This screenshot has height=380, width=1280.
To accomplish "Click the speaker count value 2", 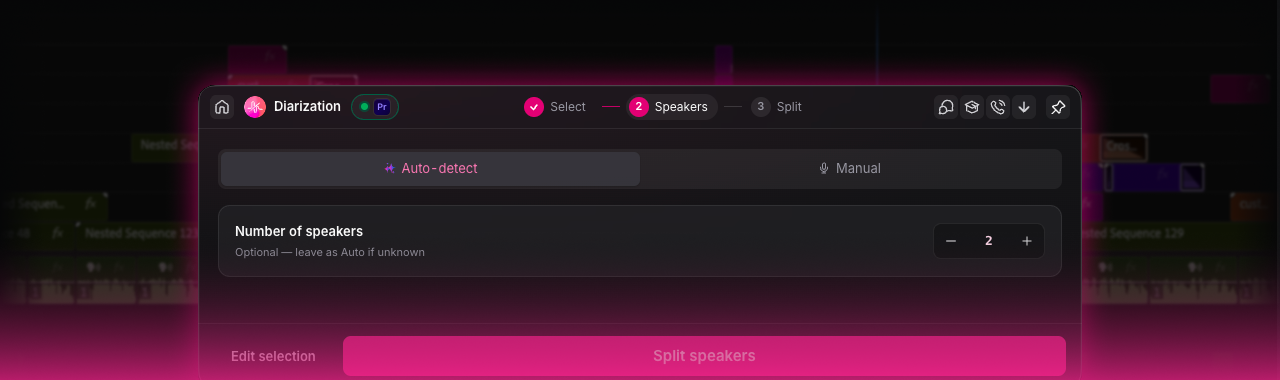I will point(989,241).
